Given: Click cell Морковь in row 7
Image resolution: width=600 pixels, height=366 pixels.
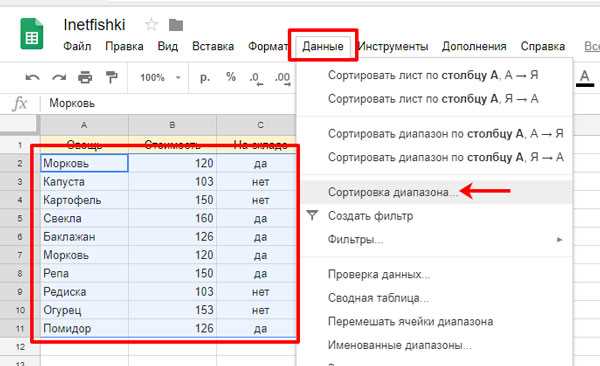Looking at the screenshot, I should 84,255.
